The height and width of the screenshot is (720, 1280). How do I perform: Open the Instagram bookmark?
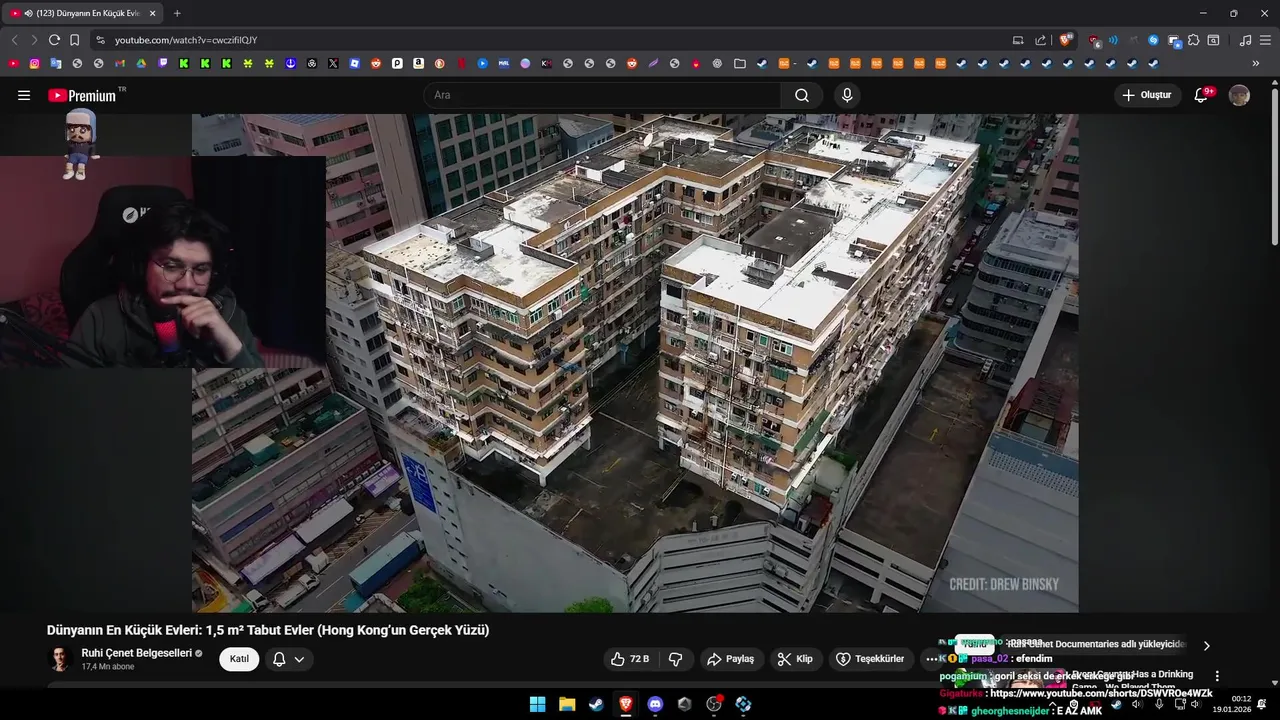34,63
